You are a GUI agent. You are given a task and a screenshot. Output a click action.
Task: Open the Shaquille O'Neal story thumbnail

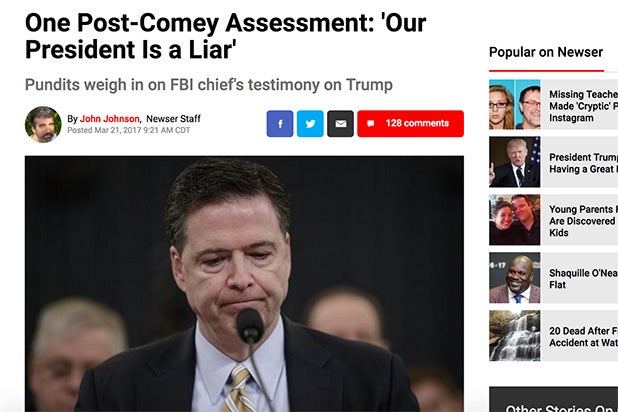(x=515, y=278)
